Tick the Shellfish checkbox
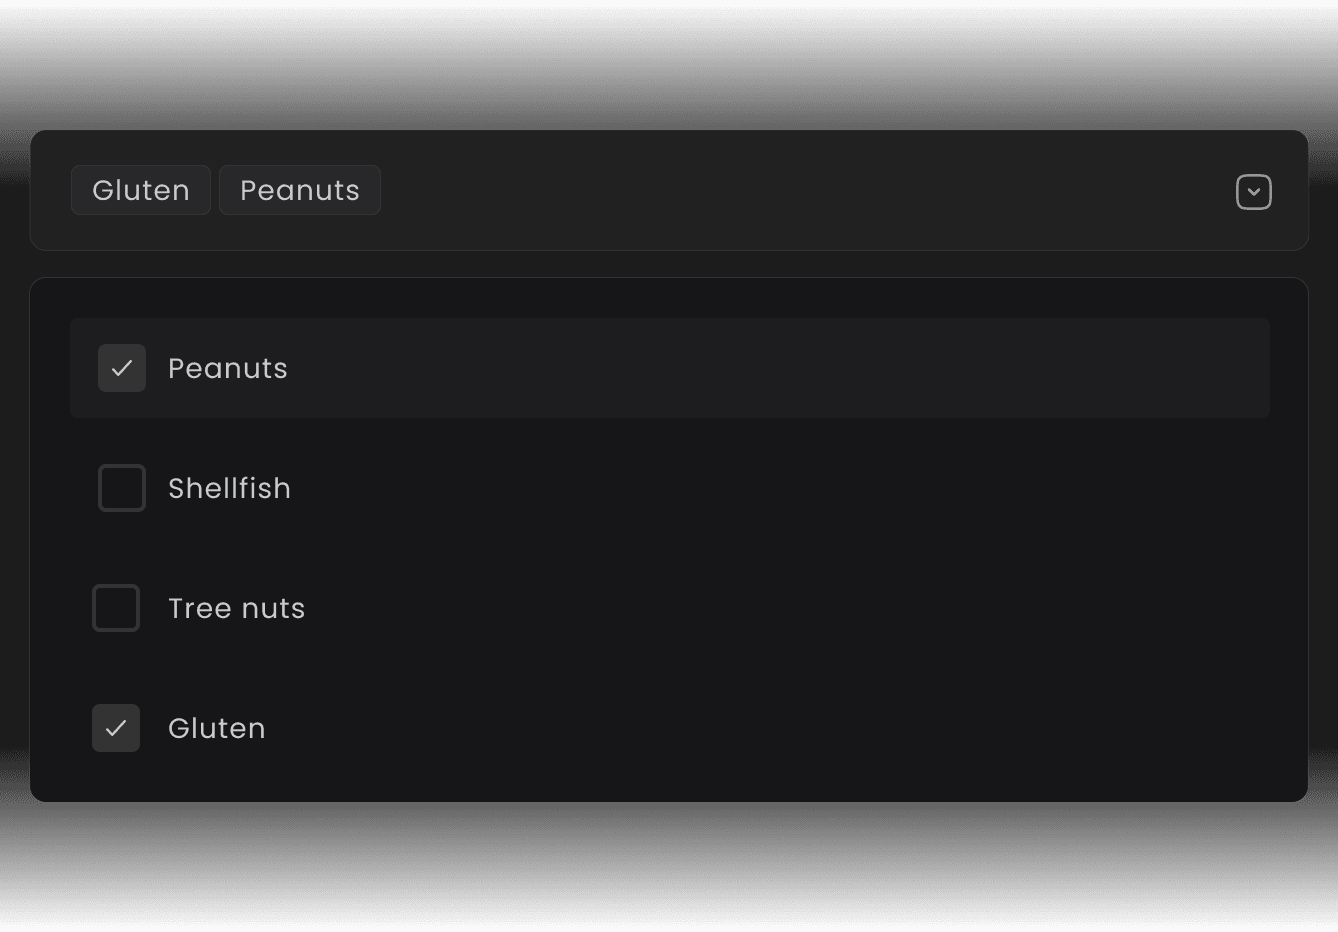Image resolution: width=1338 pixels, height=932 pixels. click(122, 488)
